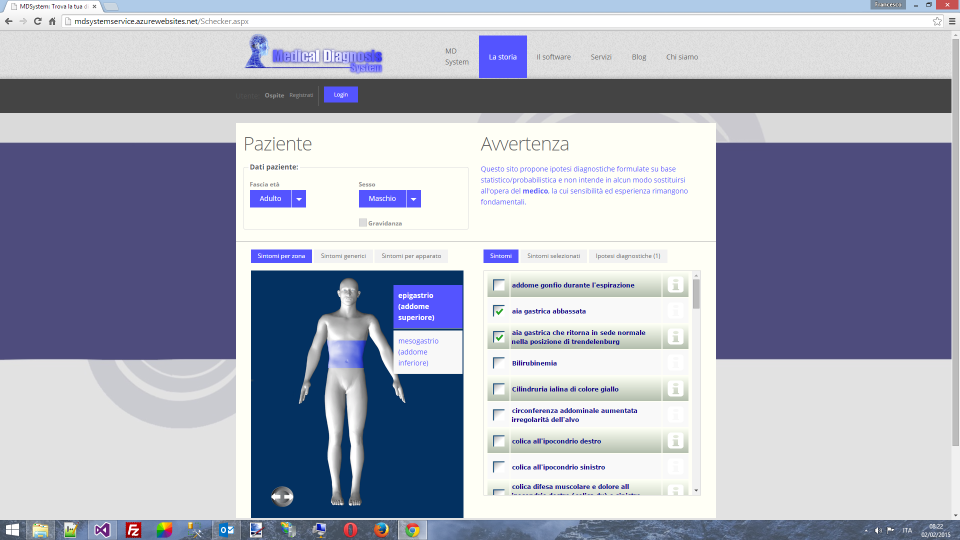The image size is (960, 540).
Task: Click the symptoms list scrollbar down arrow
Action: [696, 490]
